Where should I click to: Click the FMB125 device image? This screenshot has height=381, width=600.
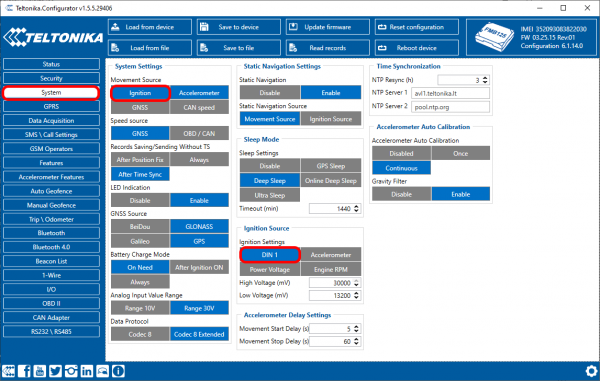494,37
